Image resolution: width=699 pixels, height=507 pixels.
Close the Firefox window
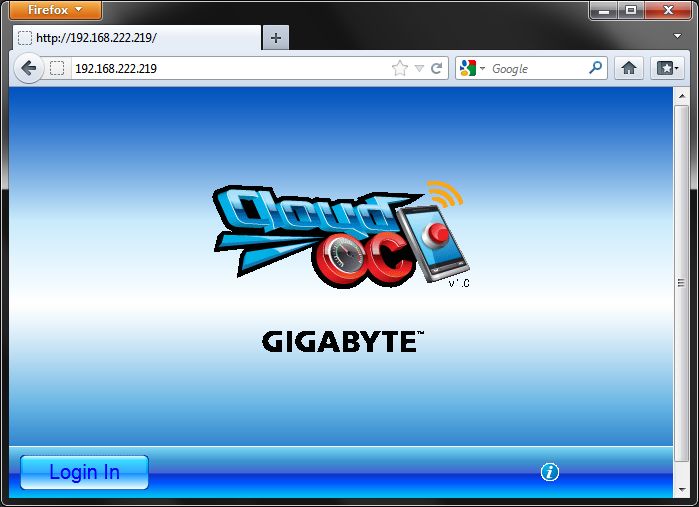pyautogui.click(x=668, y=10)
